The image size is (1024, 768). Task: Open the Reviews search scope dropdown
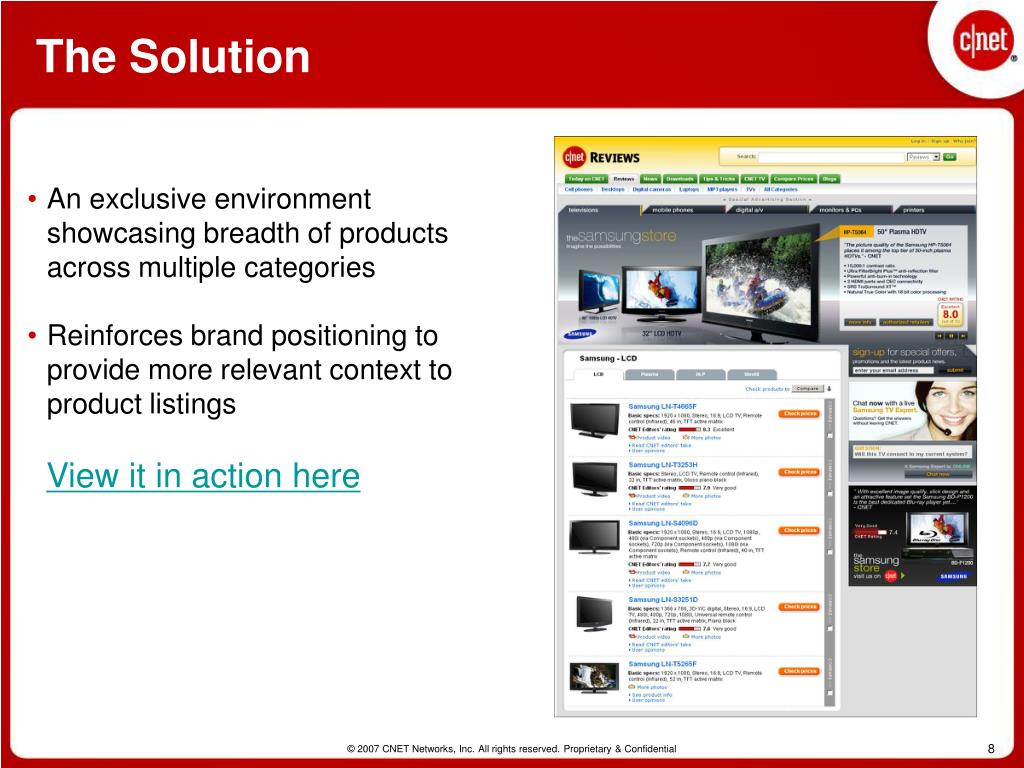[x=923, y=157]
